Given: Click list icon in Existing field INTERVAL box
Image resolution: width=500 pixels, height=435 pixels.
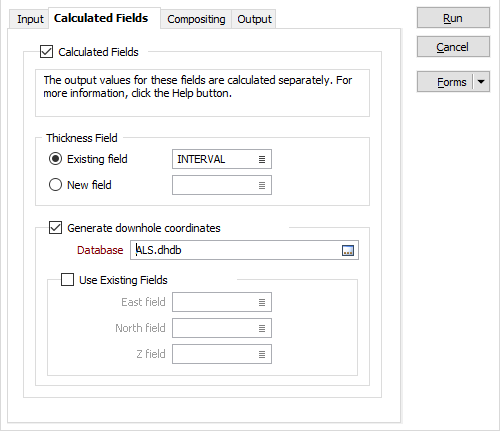Looking at the screenshot, I should coord(262,159).
